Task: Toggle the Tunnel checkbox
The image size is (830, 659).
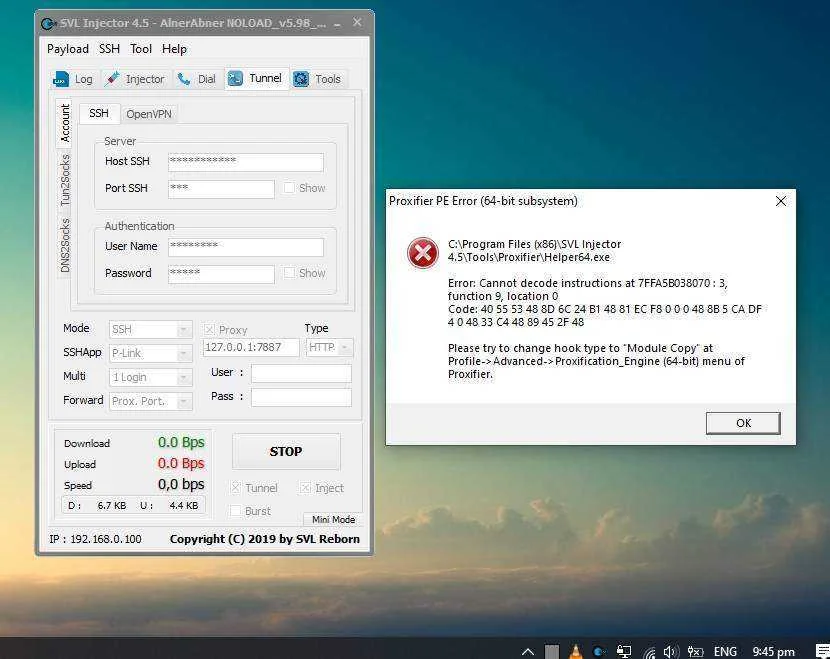Action: (x=236, y=488)
